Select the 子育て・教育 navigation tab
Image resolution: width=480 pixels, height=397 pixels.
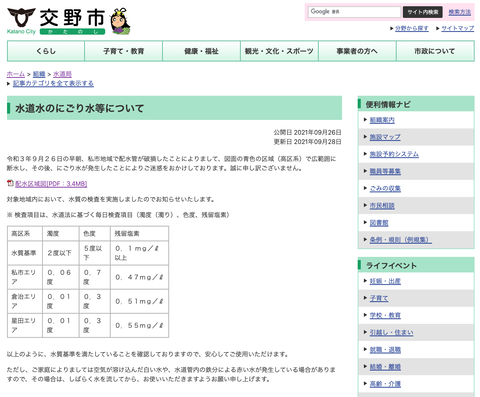[x=124, y=51]
